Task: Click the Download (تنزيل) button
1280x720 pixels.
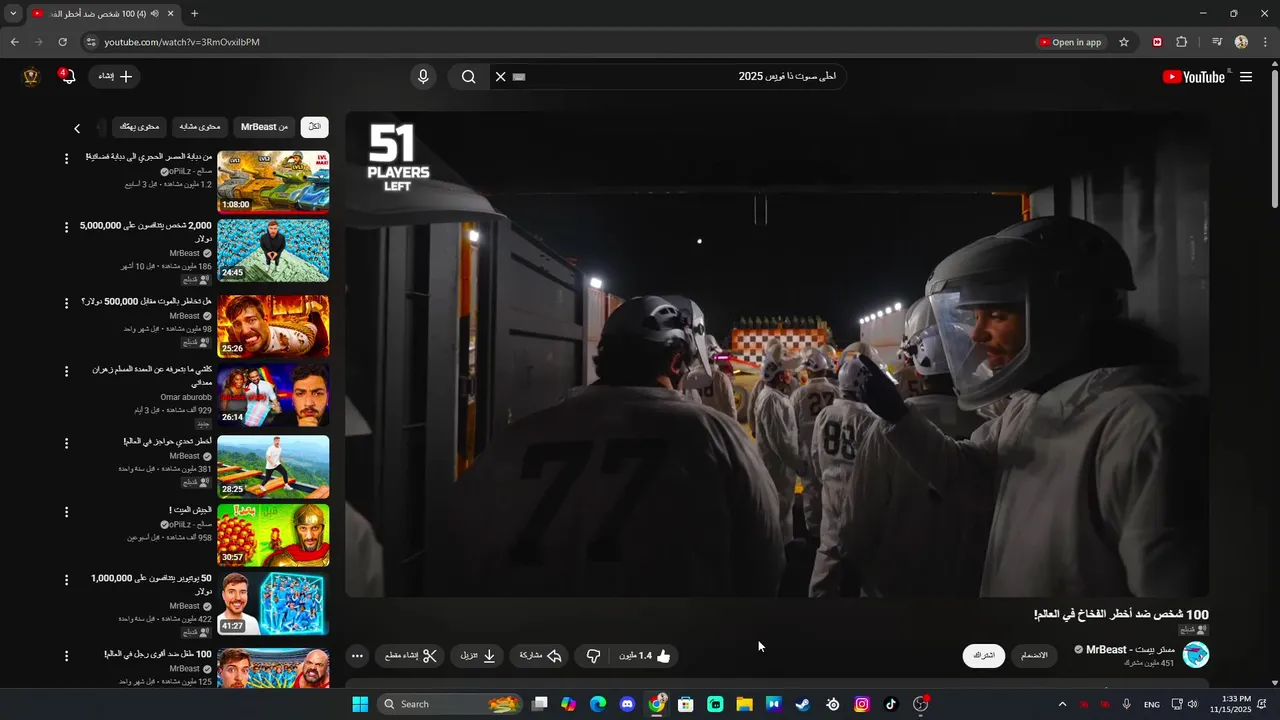Action: [x=478, y=656]
